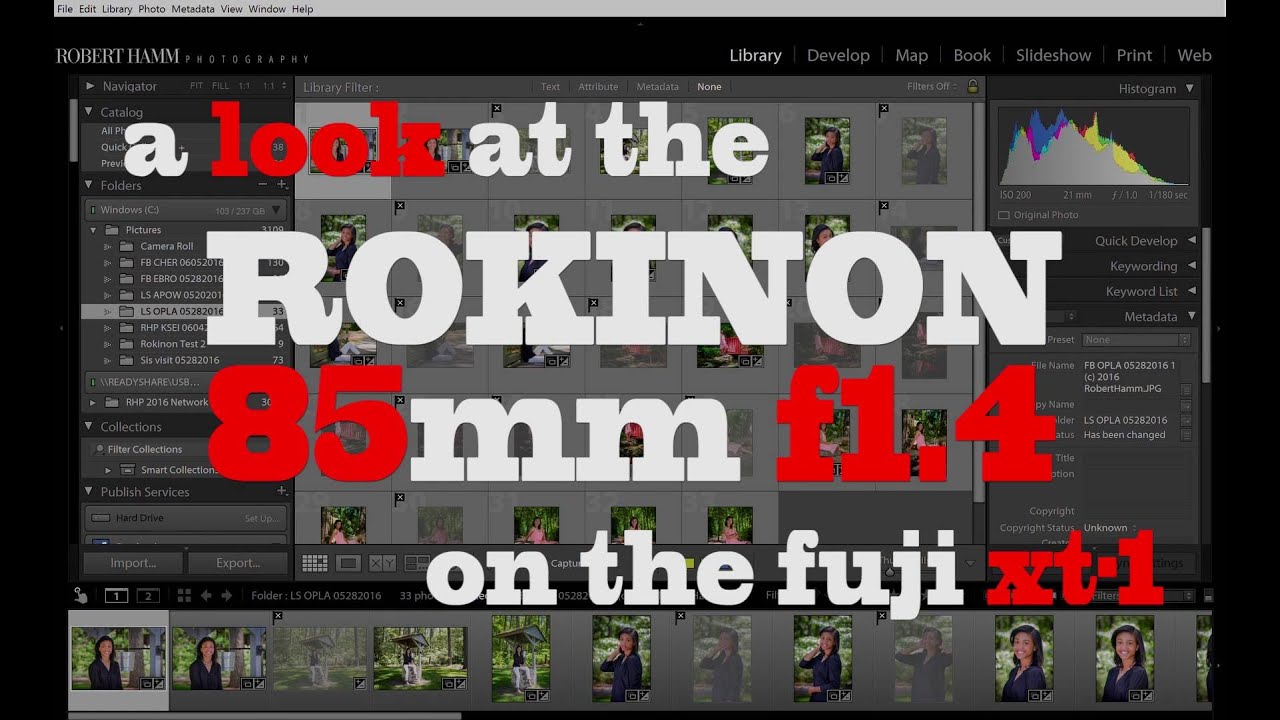Image resolution: width=1280 pixels, height=720 pixels.
Task: Switch to Slideshow module
Action: (1053, 56)
